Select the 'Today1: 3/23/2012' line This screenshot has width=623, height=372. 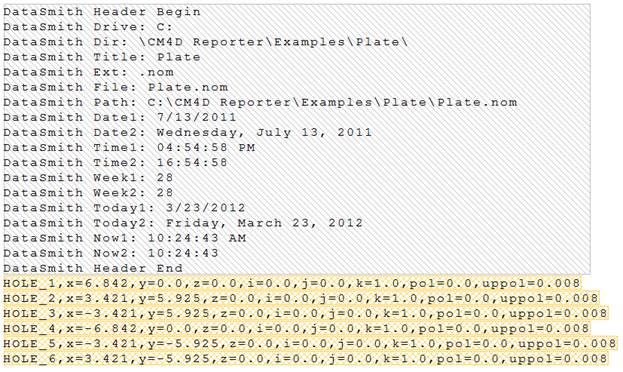124,208
